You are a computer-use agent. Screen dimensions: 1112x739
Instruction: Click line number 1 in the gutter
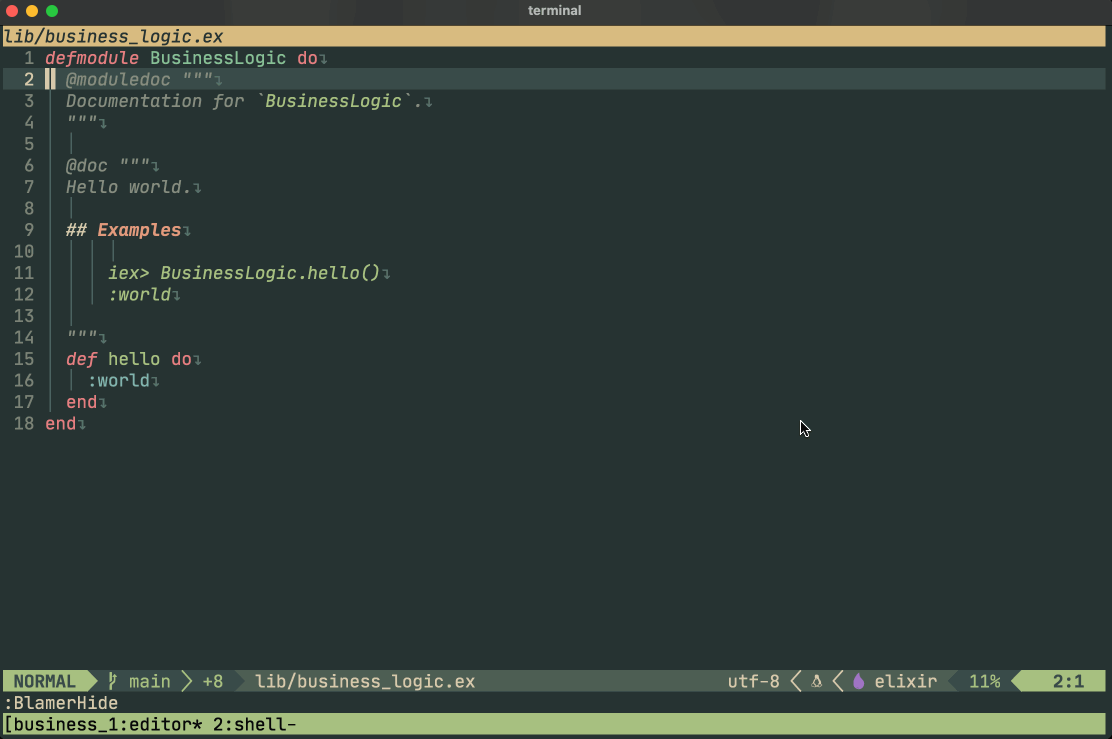(29, 58)
